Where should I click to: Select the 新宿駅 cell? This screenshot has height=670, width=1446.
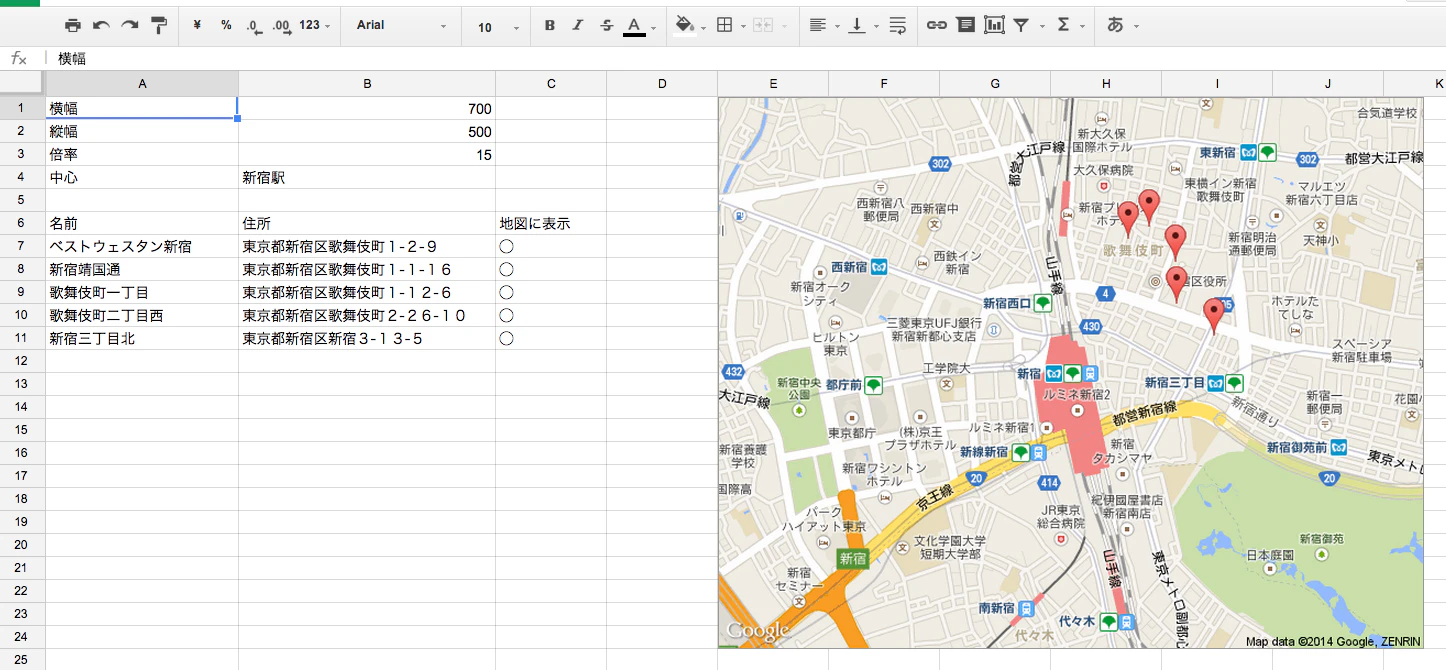[x=367, y=177]
